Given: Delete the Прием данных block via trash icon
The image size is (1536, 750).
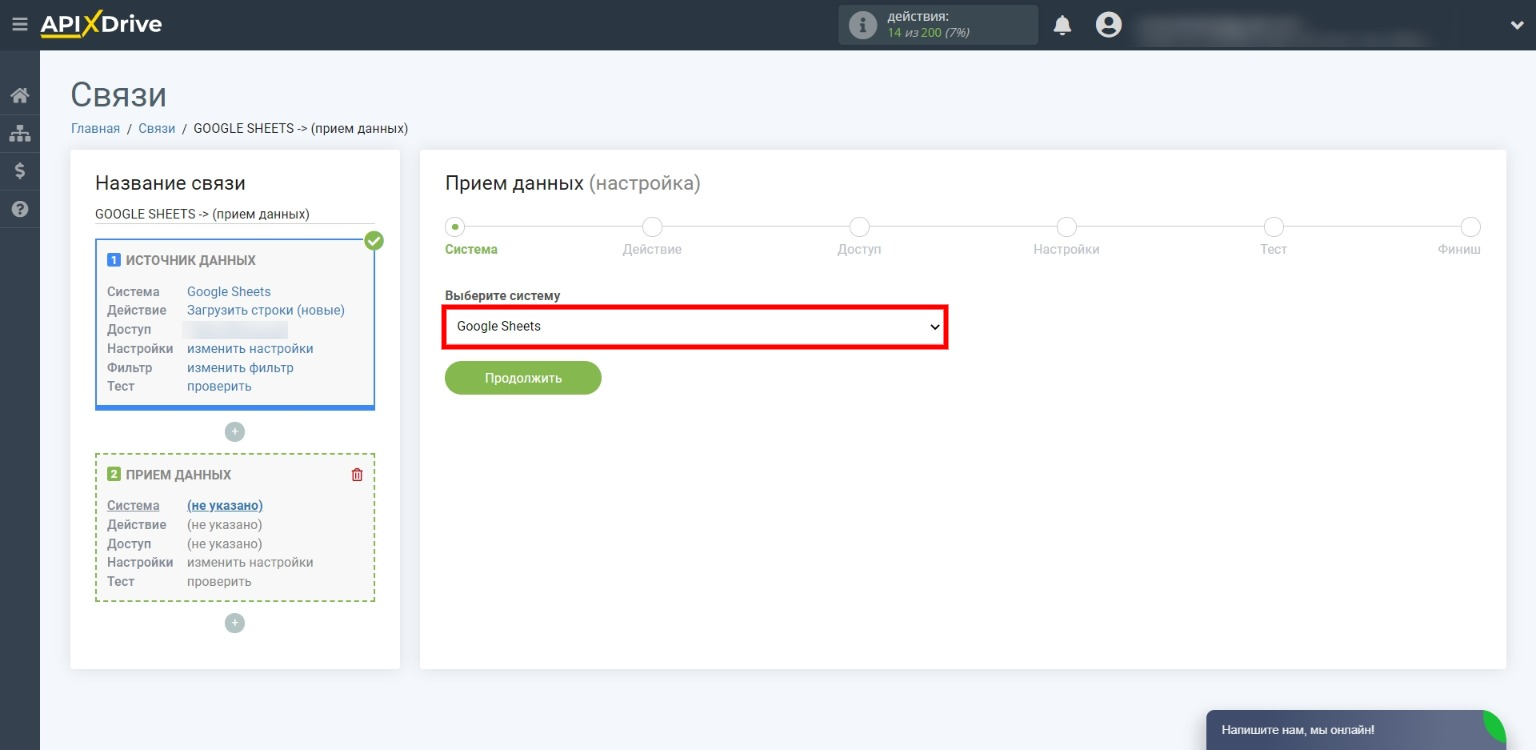Looking at the screenshot, I should pyautogui.click(x=356, y=474).
